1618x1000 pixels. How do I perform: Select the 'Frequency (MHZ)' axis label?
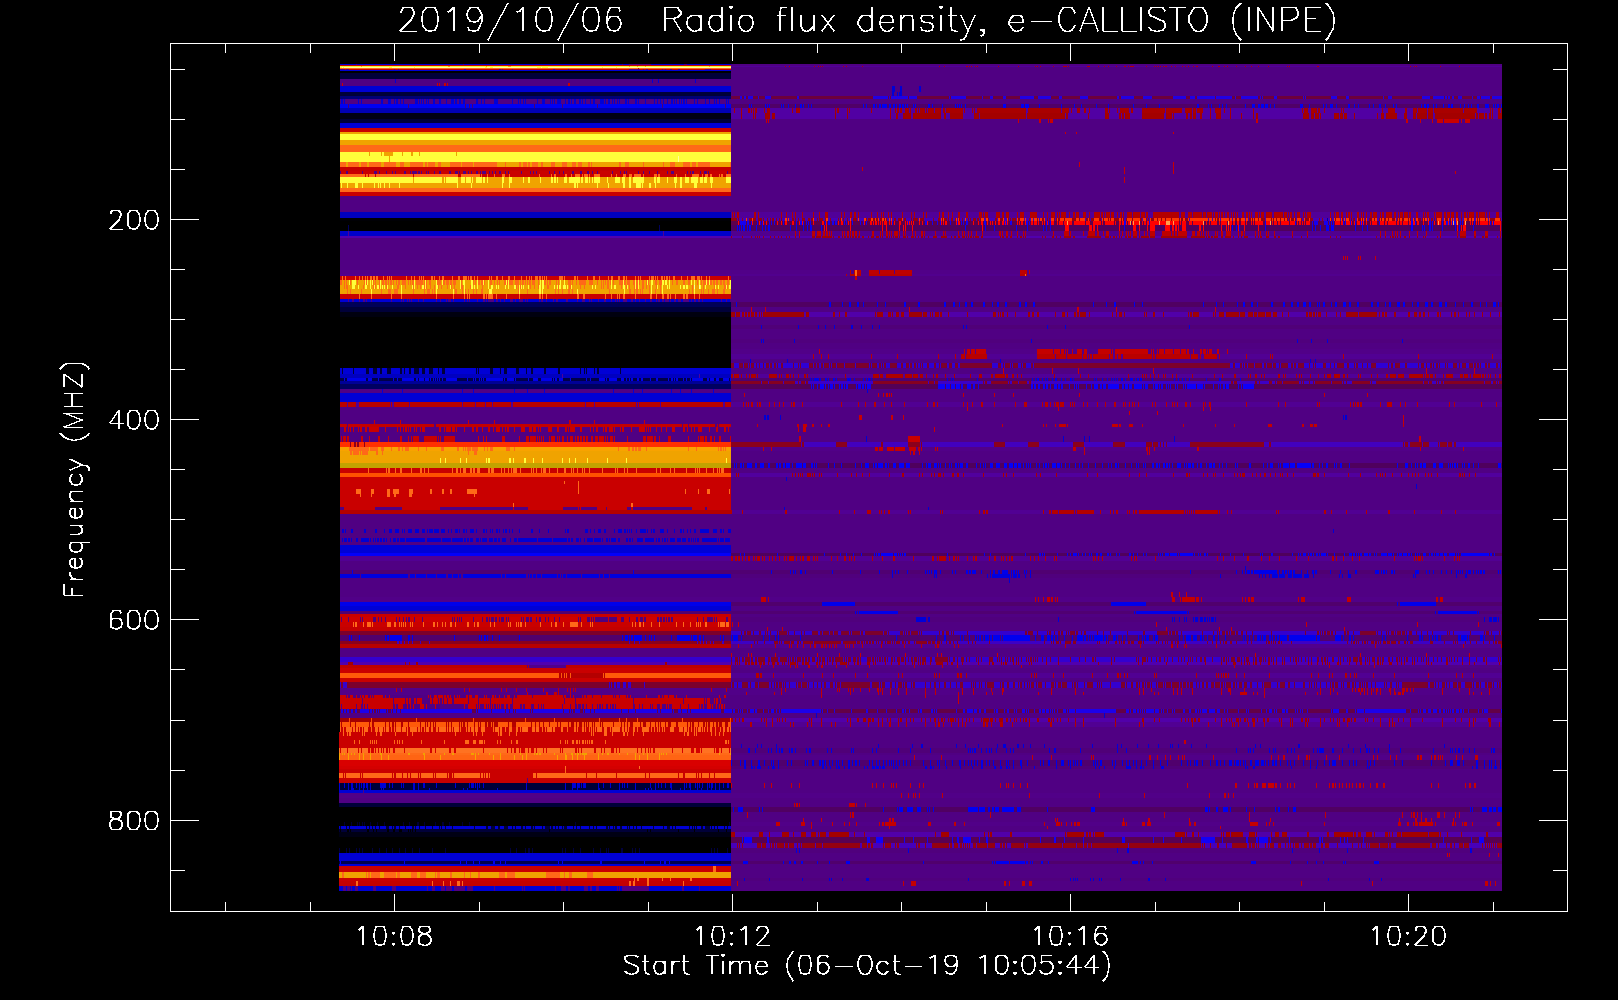coord(75,479)
